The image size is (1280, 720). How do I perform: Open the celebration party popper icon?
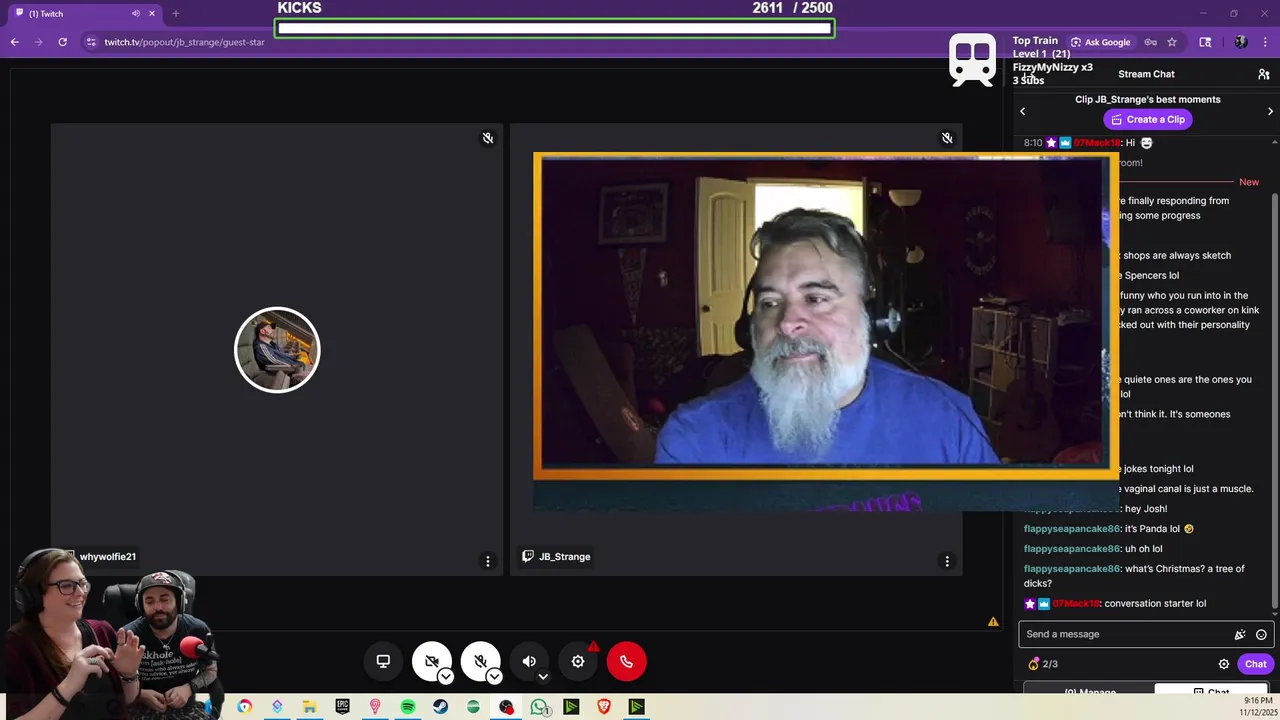1240,634
